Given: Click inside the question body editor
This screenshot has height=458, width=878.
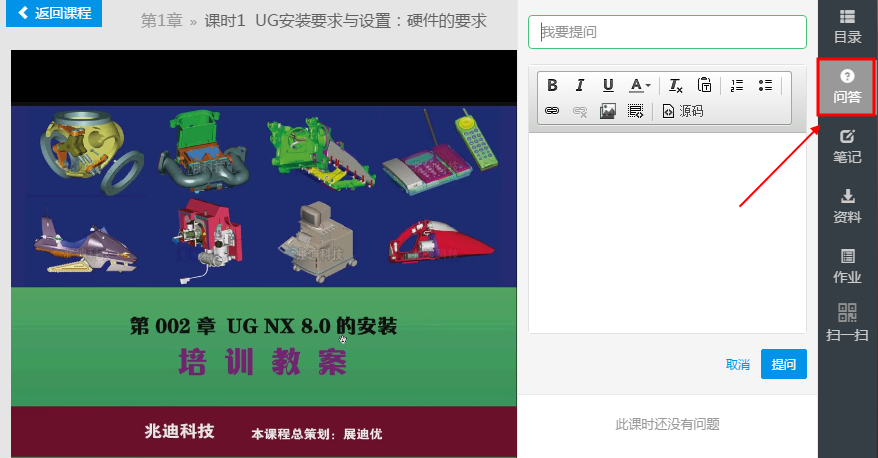Looking at the screenshot, I should 667,232.
